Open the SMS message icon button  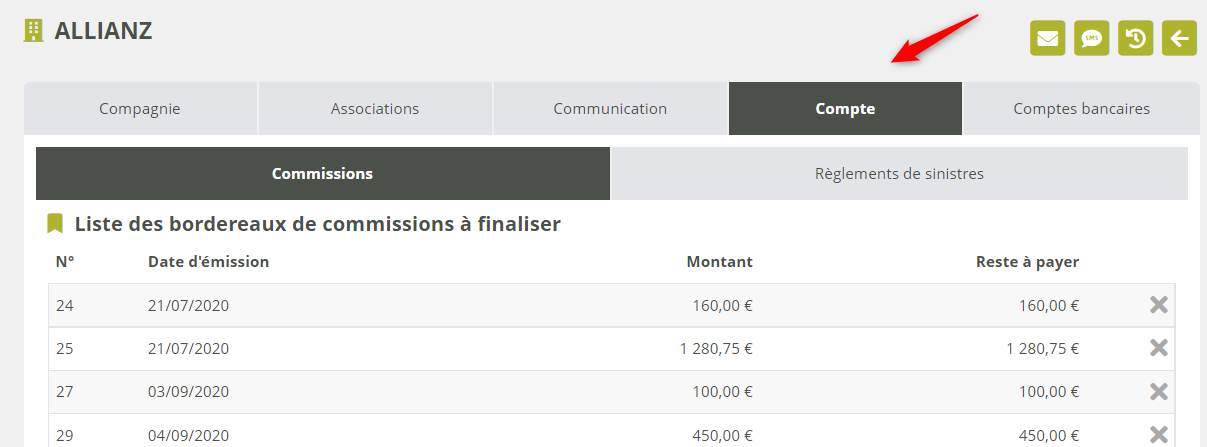1091,39
